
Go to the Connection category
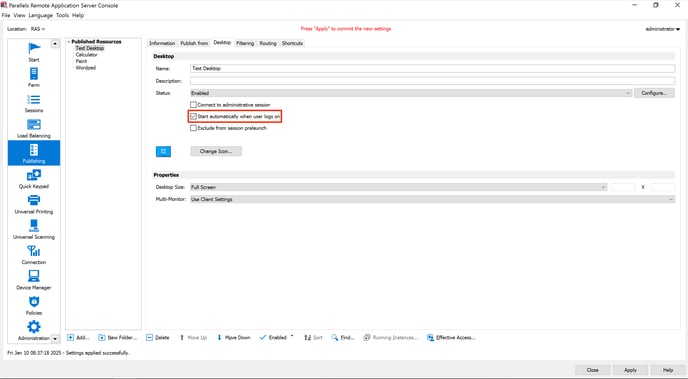34,254
